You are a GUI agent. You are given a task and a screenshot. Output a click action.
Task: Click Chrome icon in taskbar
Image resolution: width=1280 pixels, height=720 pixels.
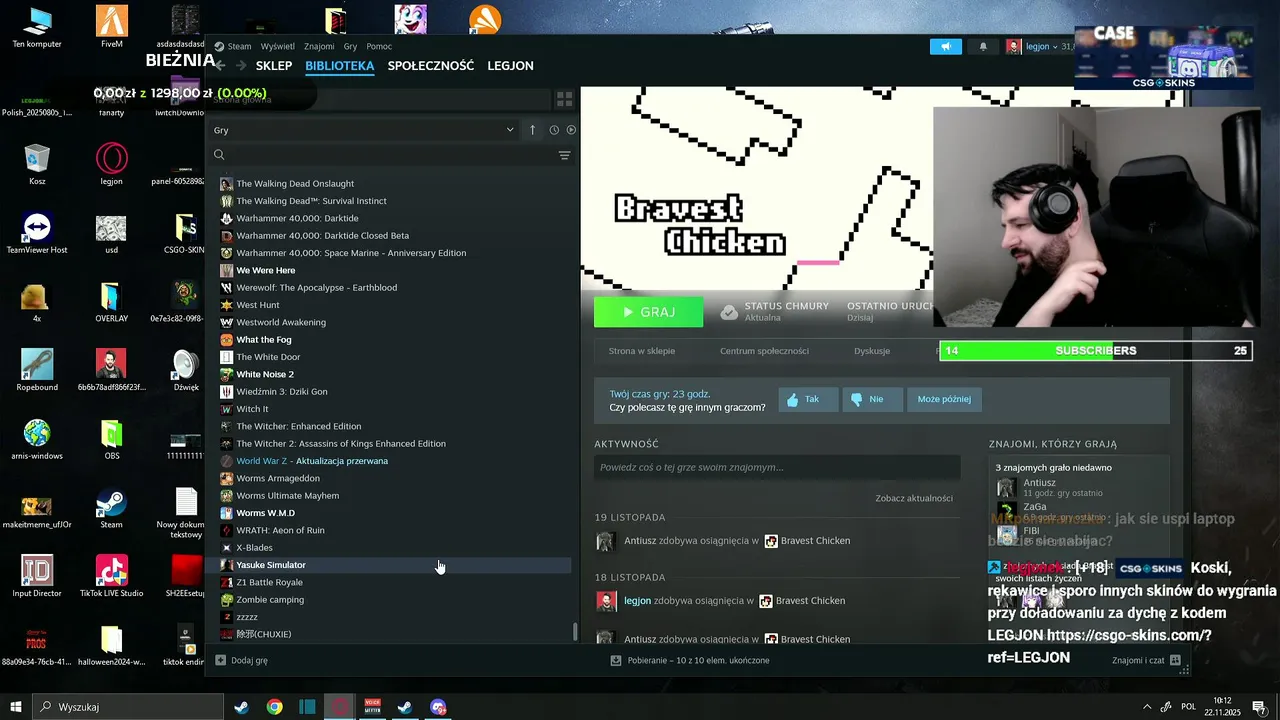(274, 707)
